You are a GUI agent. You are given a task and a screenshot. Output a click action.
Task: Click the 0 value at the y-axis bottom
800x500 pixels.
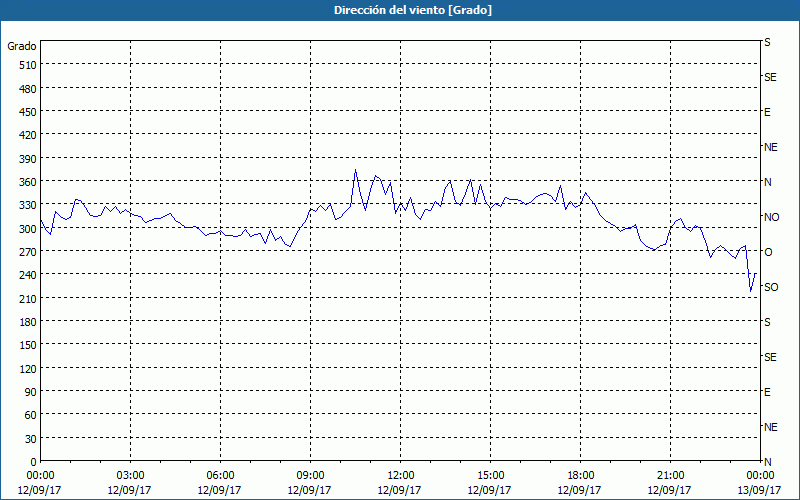point(32,462)
